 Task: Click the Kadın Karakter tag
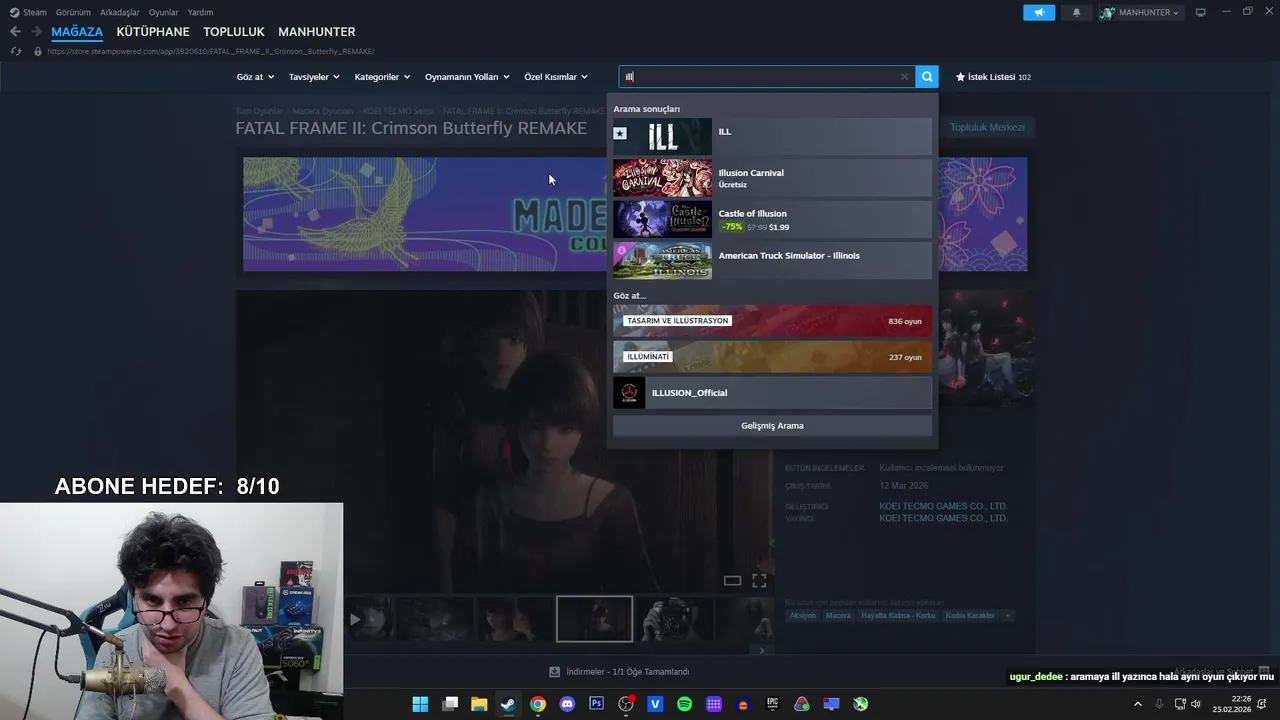970,615
